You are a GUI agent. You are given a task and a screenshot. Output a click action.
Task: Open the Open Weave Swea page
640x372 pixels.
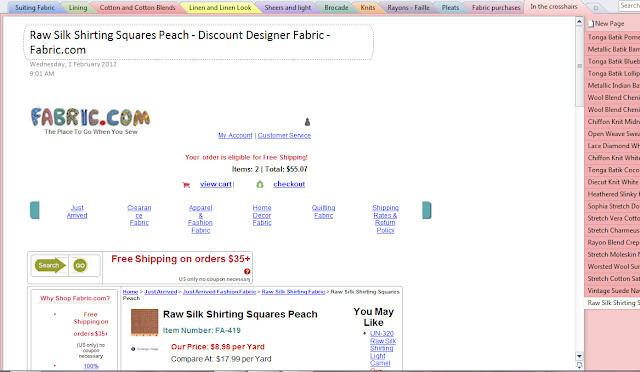tap(613, 134)
